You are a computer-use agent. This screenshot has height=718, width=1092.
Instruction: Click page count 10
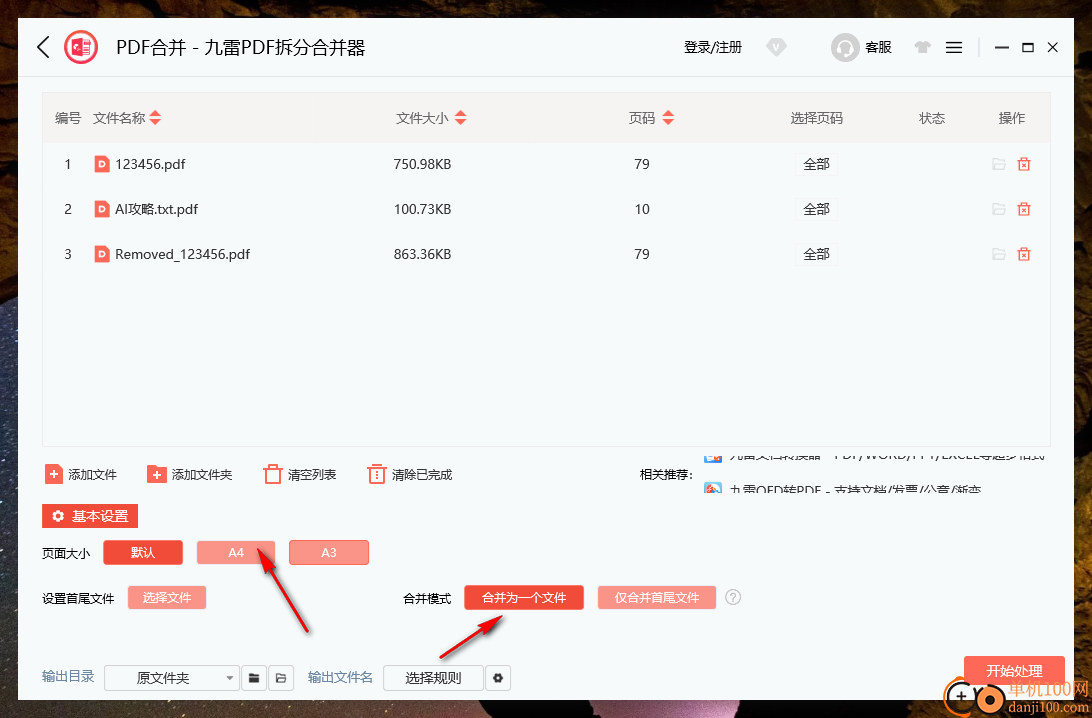tap(641, 209)
